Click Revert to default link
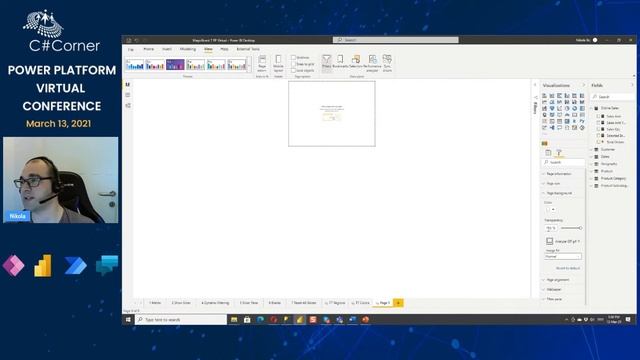Viewport: 640px width, 360px height. 568,268
